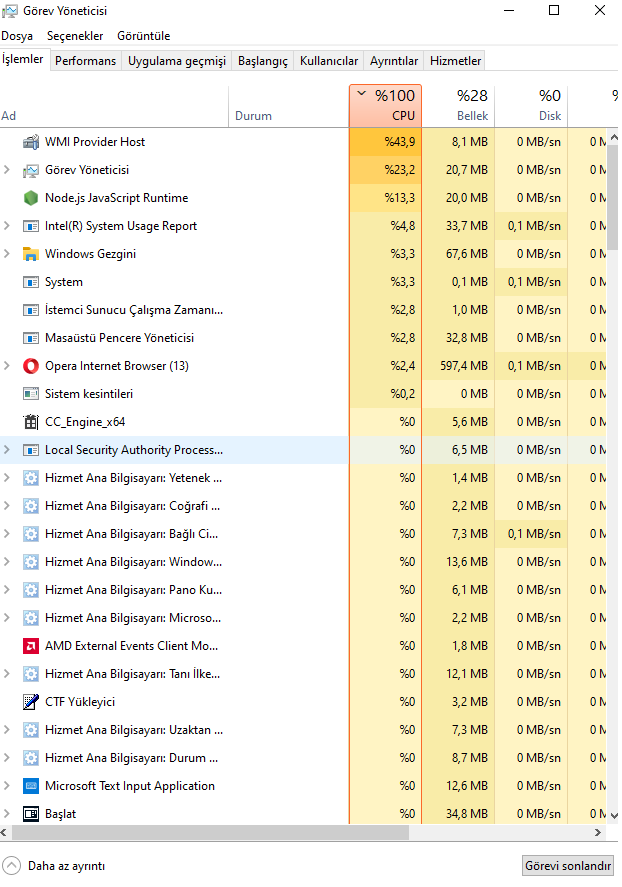Click gear icon of Hizmet Ana Bilgisayarı: Durum

click(31, 758)
